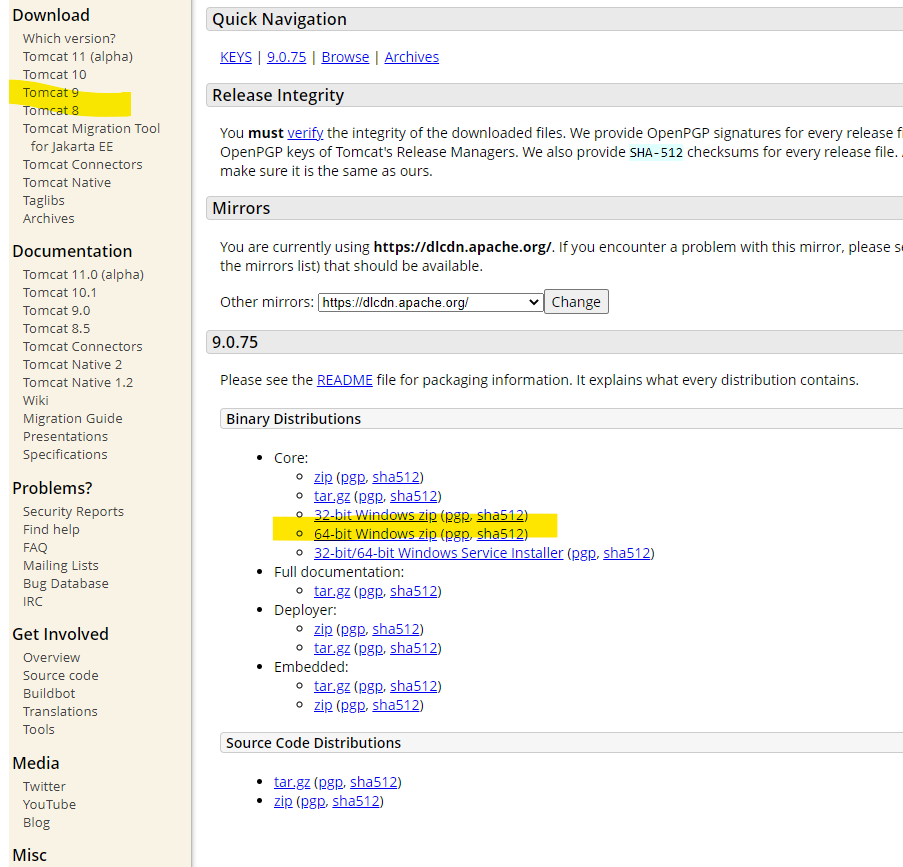
Task: Open Blog under Media
Action: click(36, 822)
